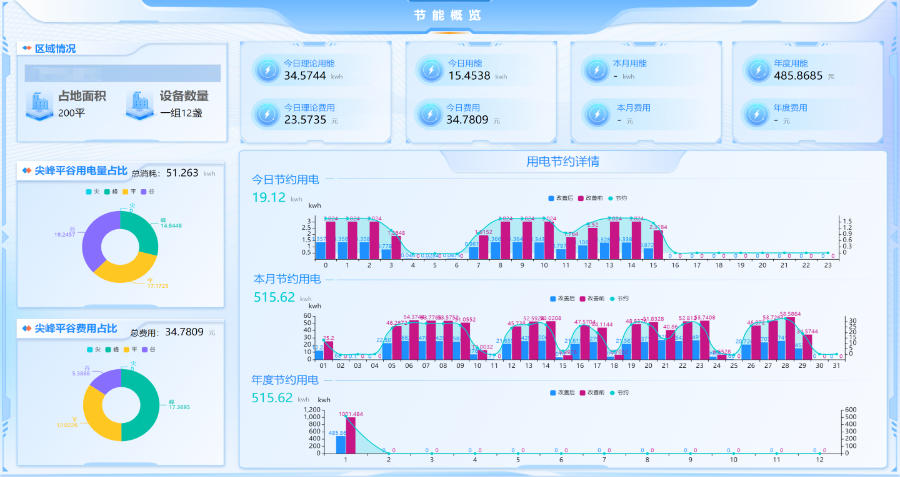Click the blurred region name field
The height and width of the screenshot is (477, 900).
(x=122, y=73)
